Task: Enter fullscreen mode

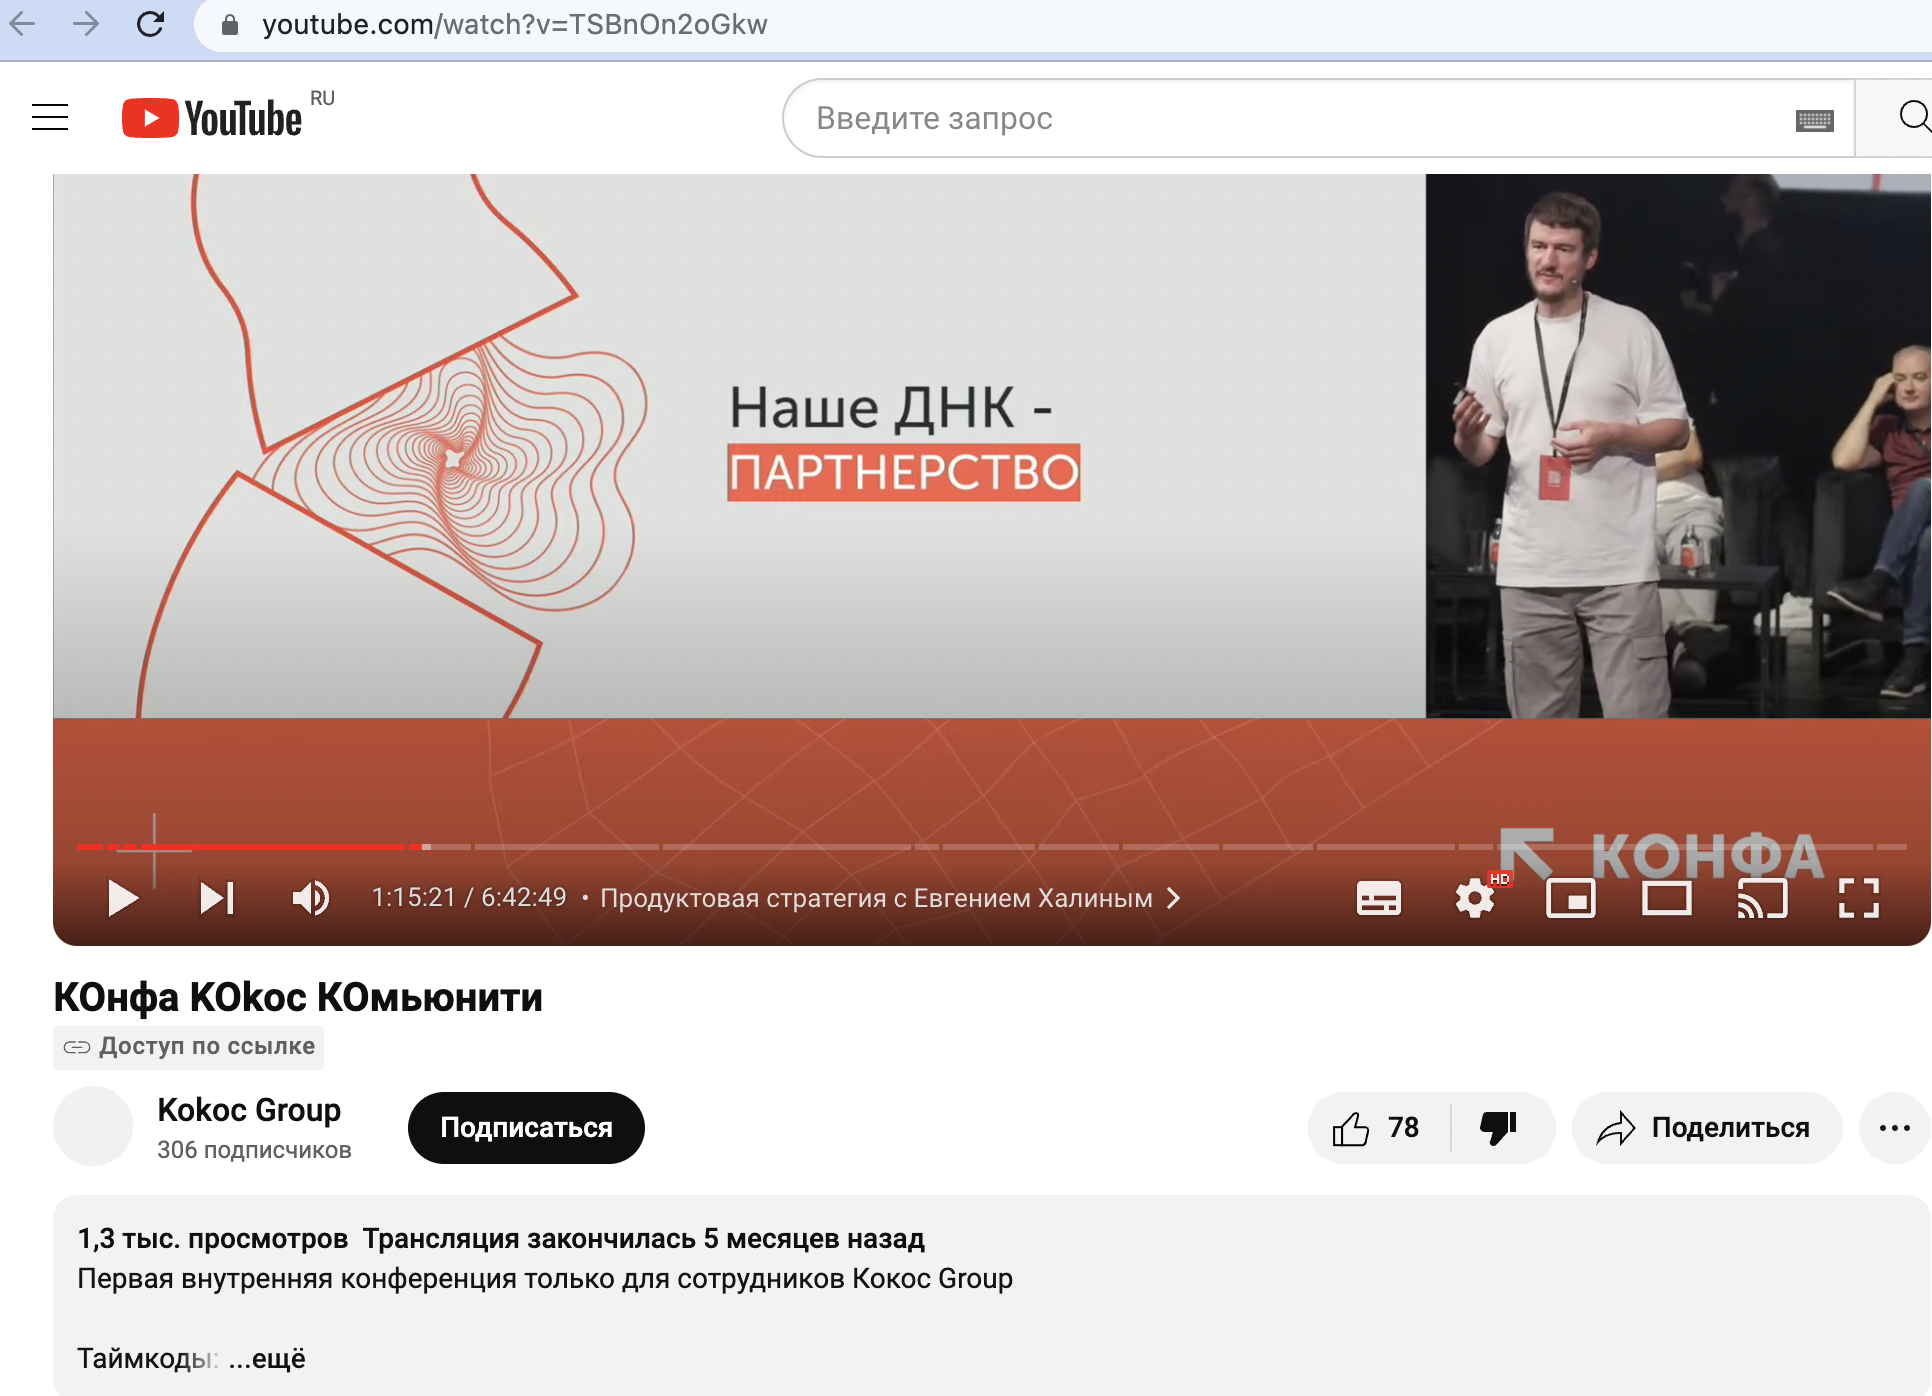Action: pos(1858,898)
